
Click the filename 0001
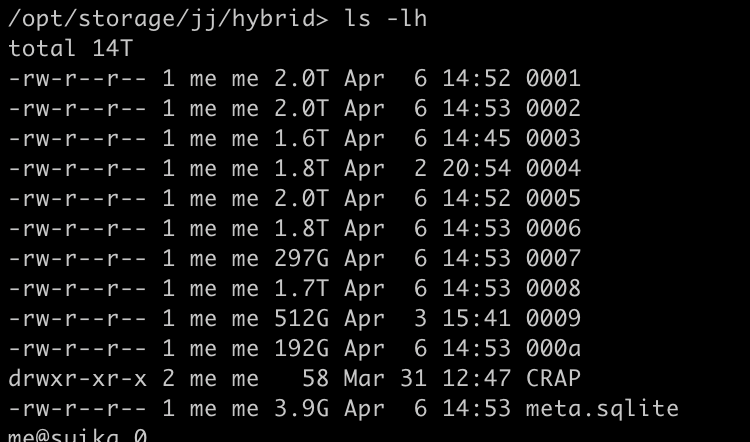pos(553,78)
